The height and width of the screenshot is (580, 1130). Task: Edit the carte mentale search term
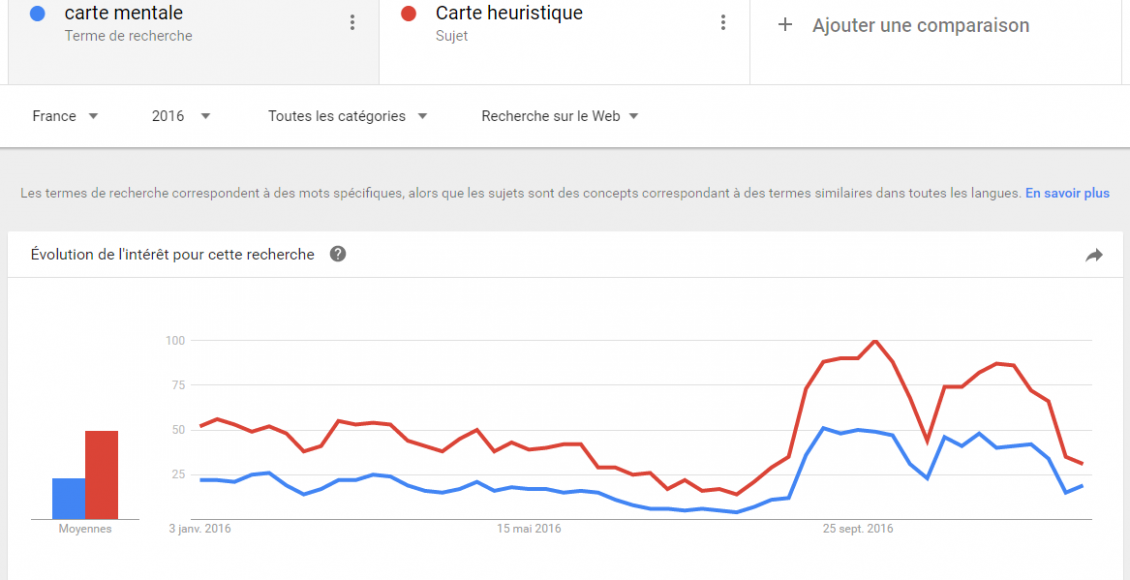click(123, 14)
